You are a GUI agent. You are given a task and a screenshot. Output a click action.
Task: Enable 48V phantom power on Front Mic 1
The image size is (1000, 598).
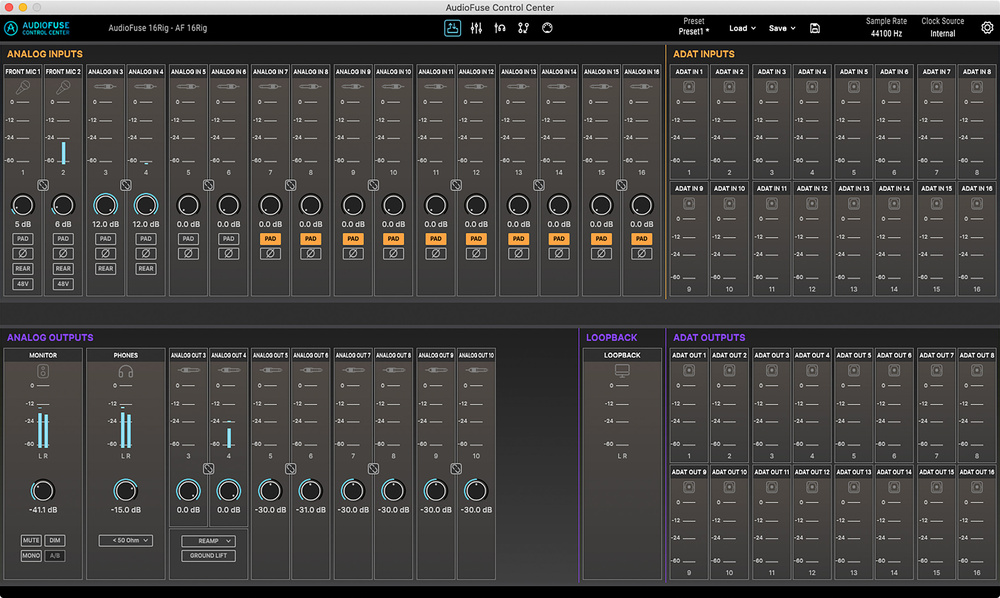point(22,284)
